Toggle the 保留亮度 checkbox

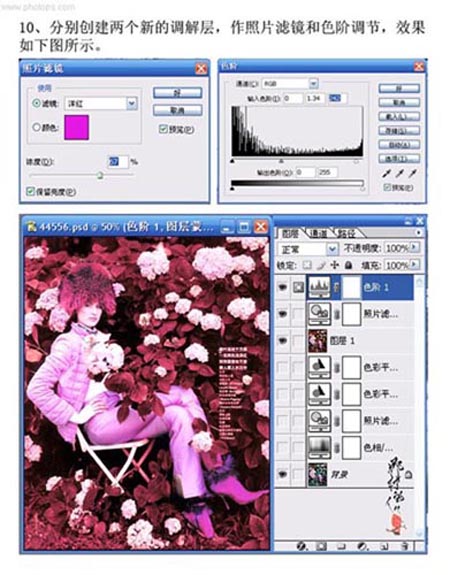30,191
